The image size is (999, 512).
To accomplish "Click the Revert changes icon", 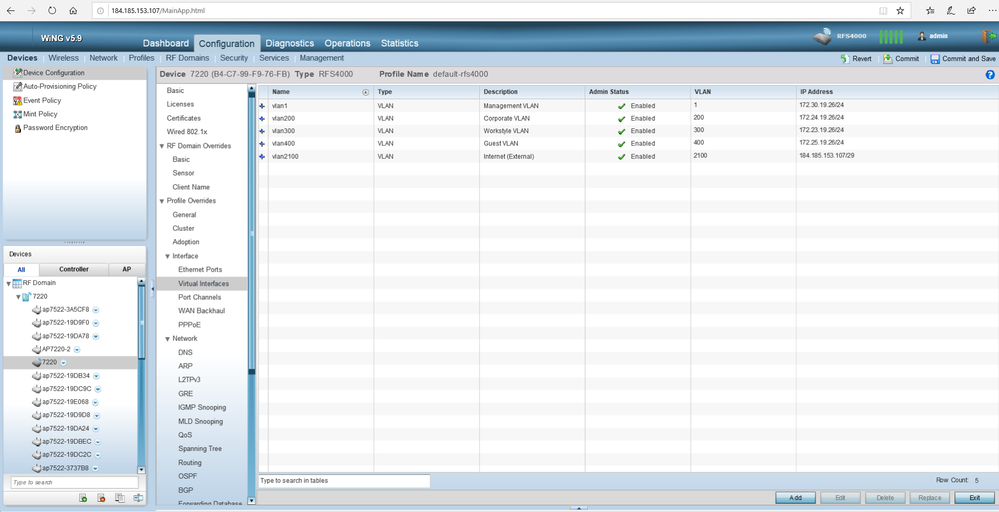I will [x=845, y=59].
